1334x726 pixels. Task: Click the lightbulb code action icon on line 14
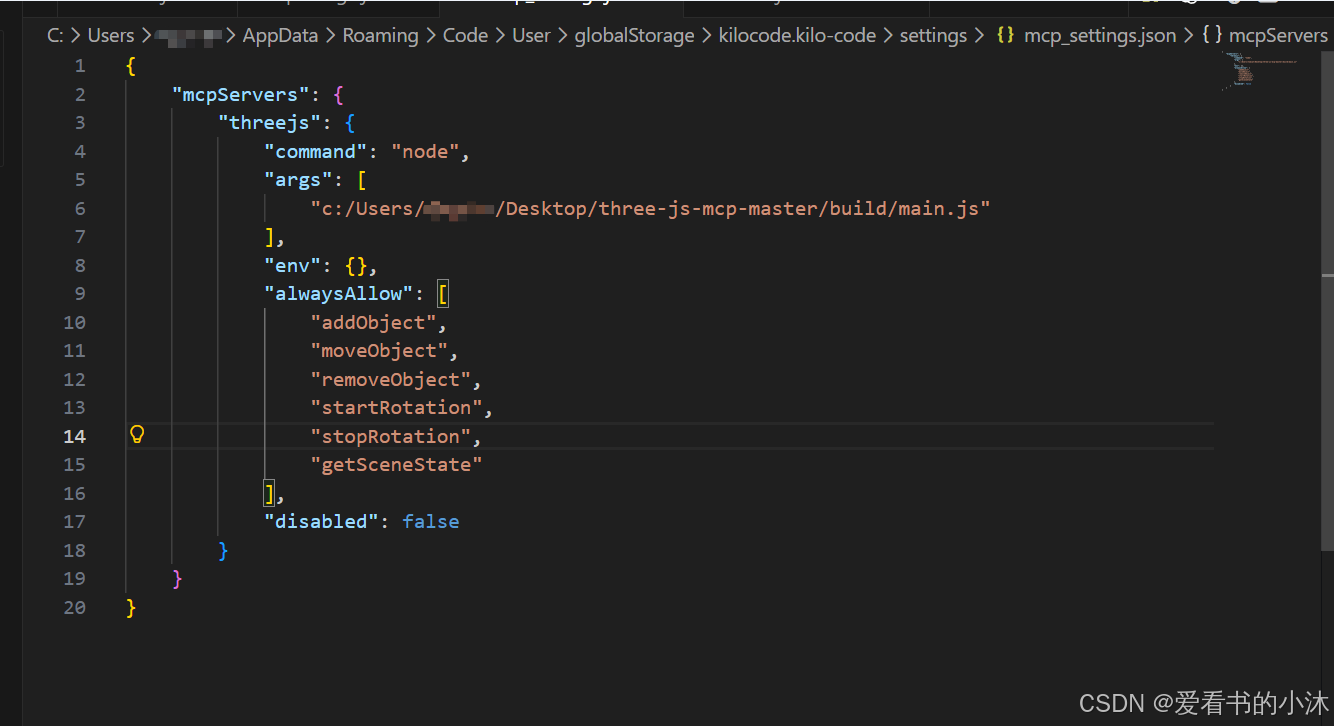point(138,434)
